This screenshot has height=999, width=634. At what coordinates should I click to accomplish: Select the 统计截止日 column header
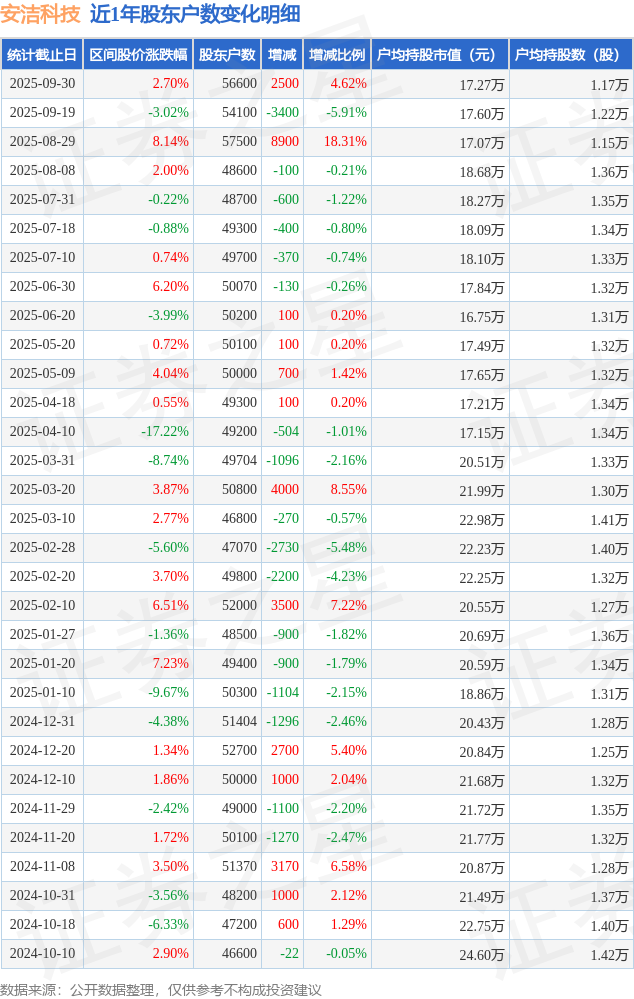coord(42,55)
